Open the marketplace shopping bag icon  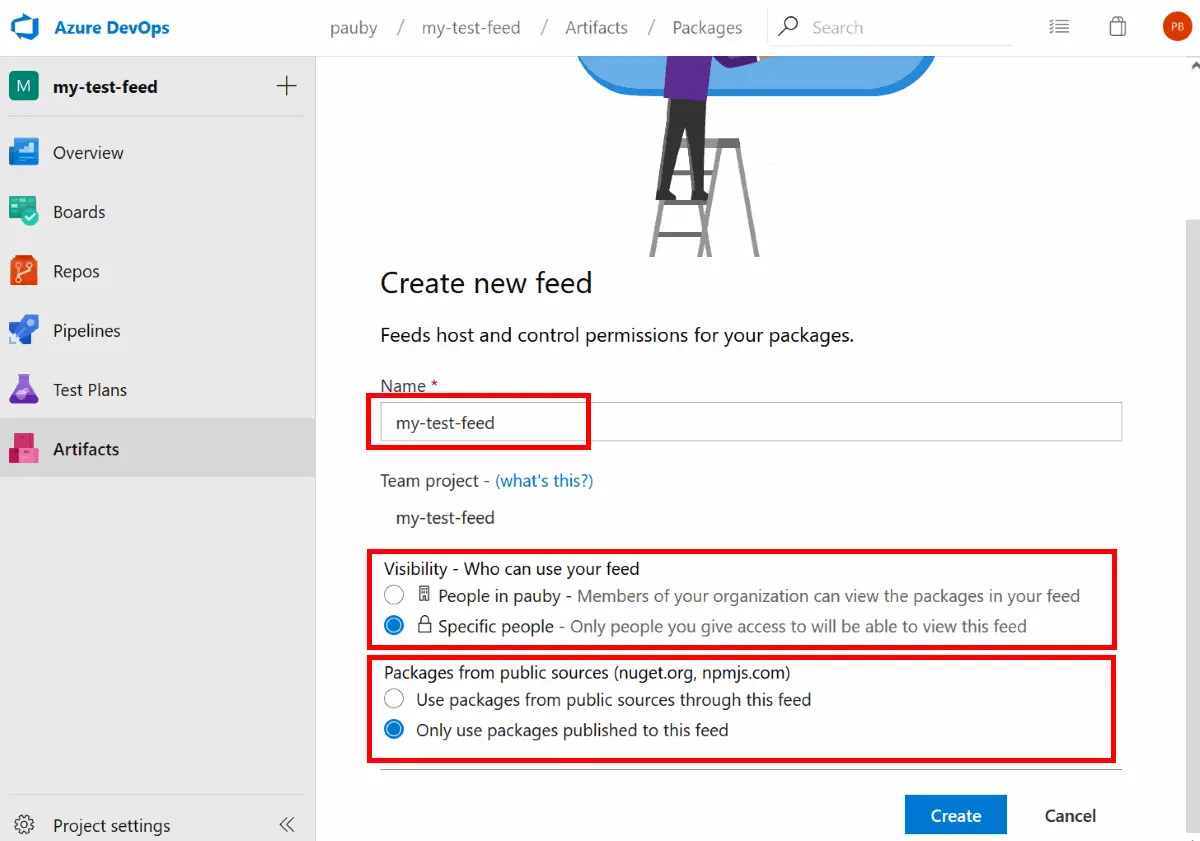[x=1118, y=27]
